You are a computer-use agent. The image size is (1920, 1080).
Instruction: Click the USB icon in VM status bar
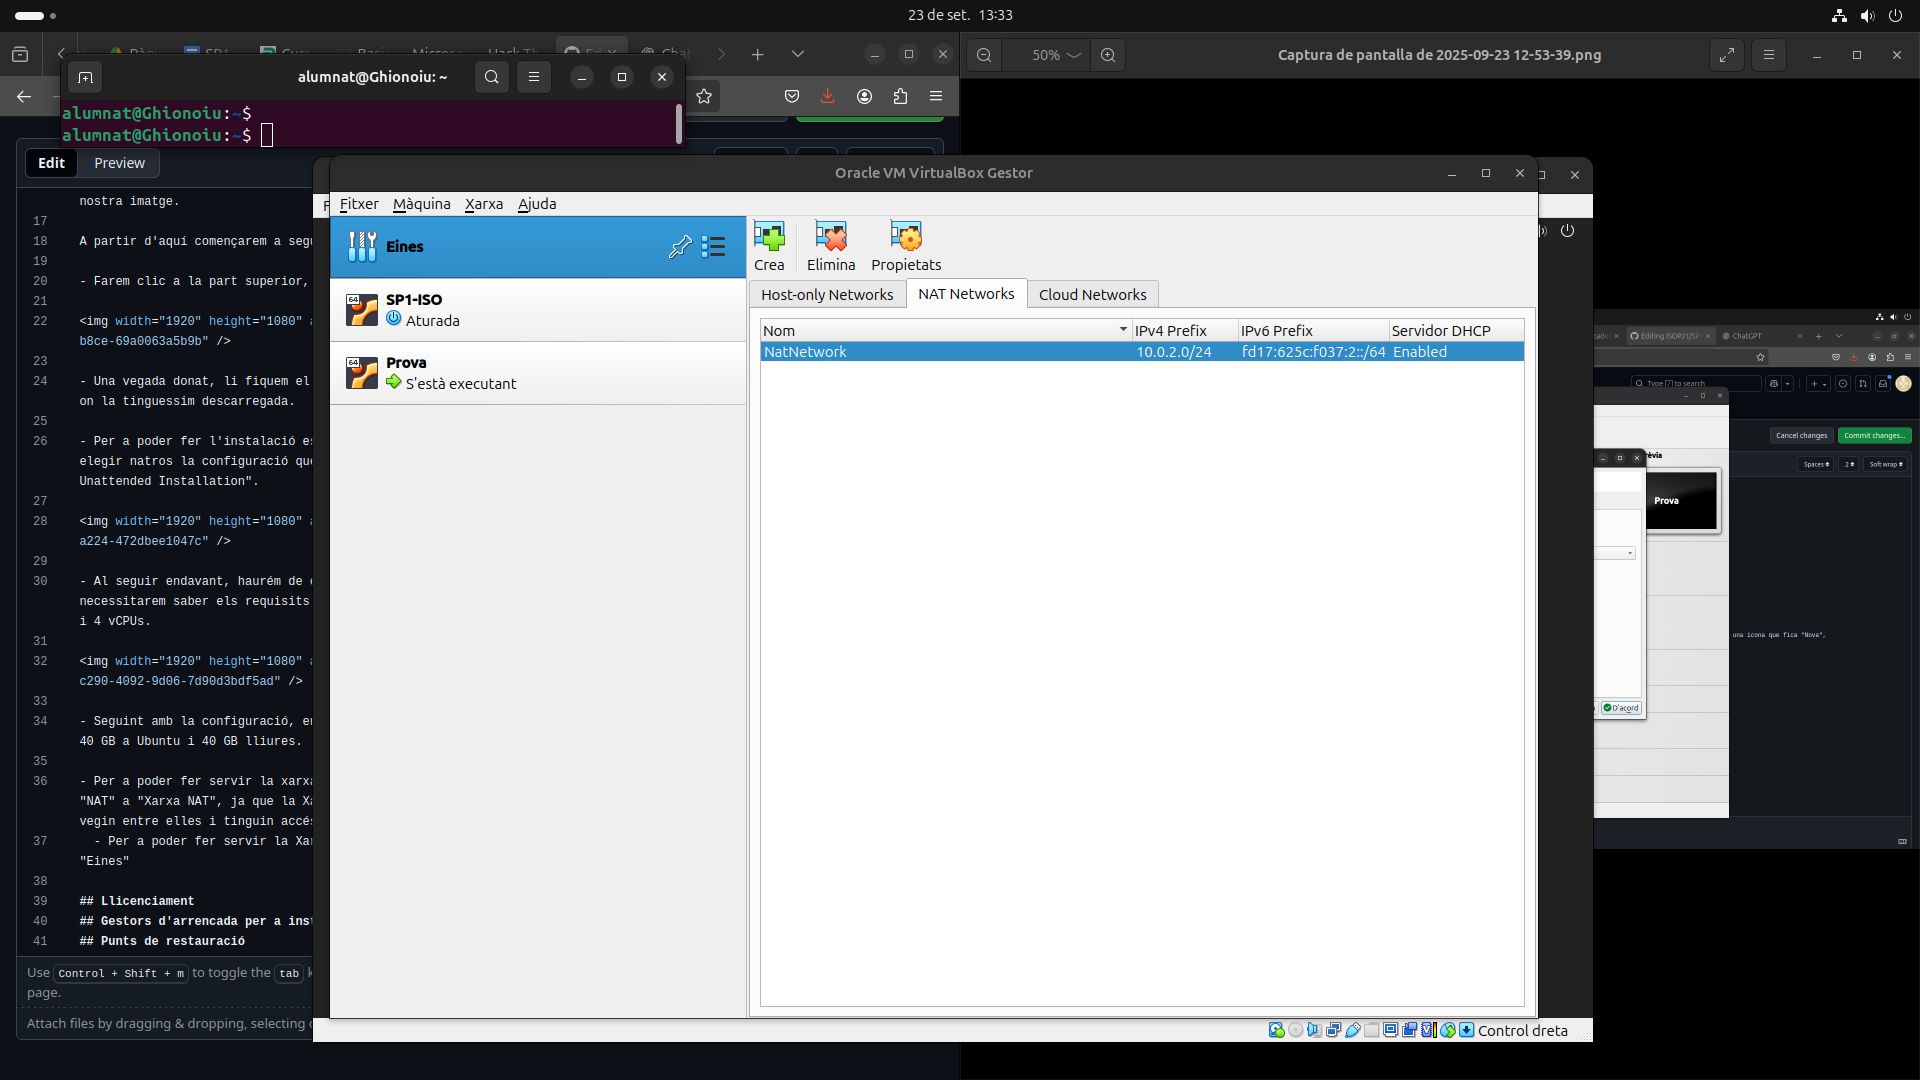click(1353, 1030)
